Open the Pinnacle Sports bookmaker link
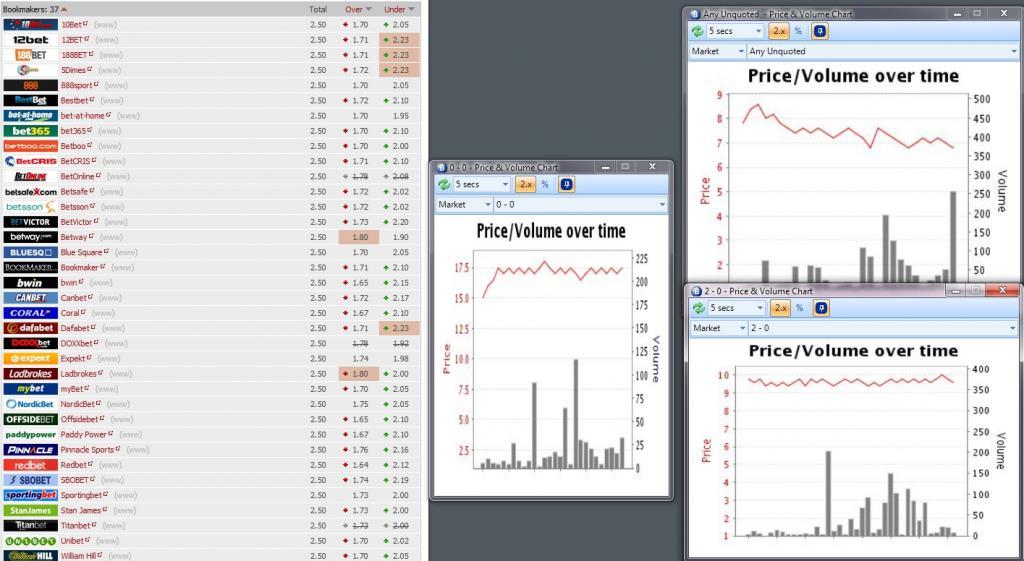Viewport: 1024px width, 561px height. [89, 449]
